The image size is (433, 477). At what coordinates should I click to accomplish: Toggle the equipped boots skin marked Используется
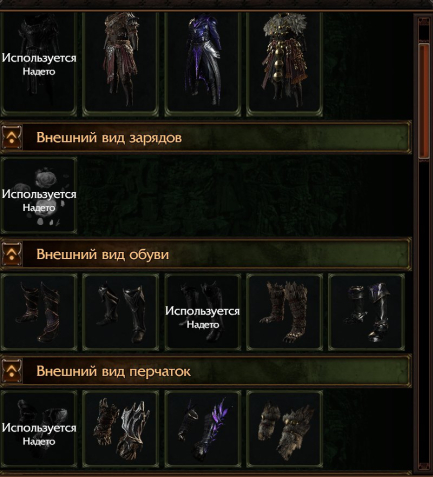tap(203, 312)
